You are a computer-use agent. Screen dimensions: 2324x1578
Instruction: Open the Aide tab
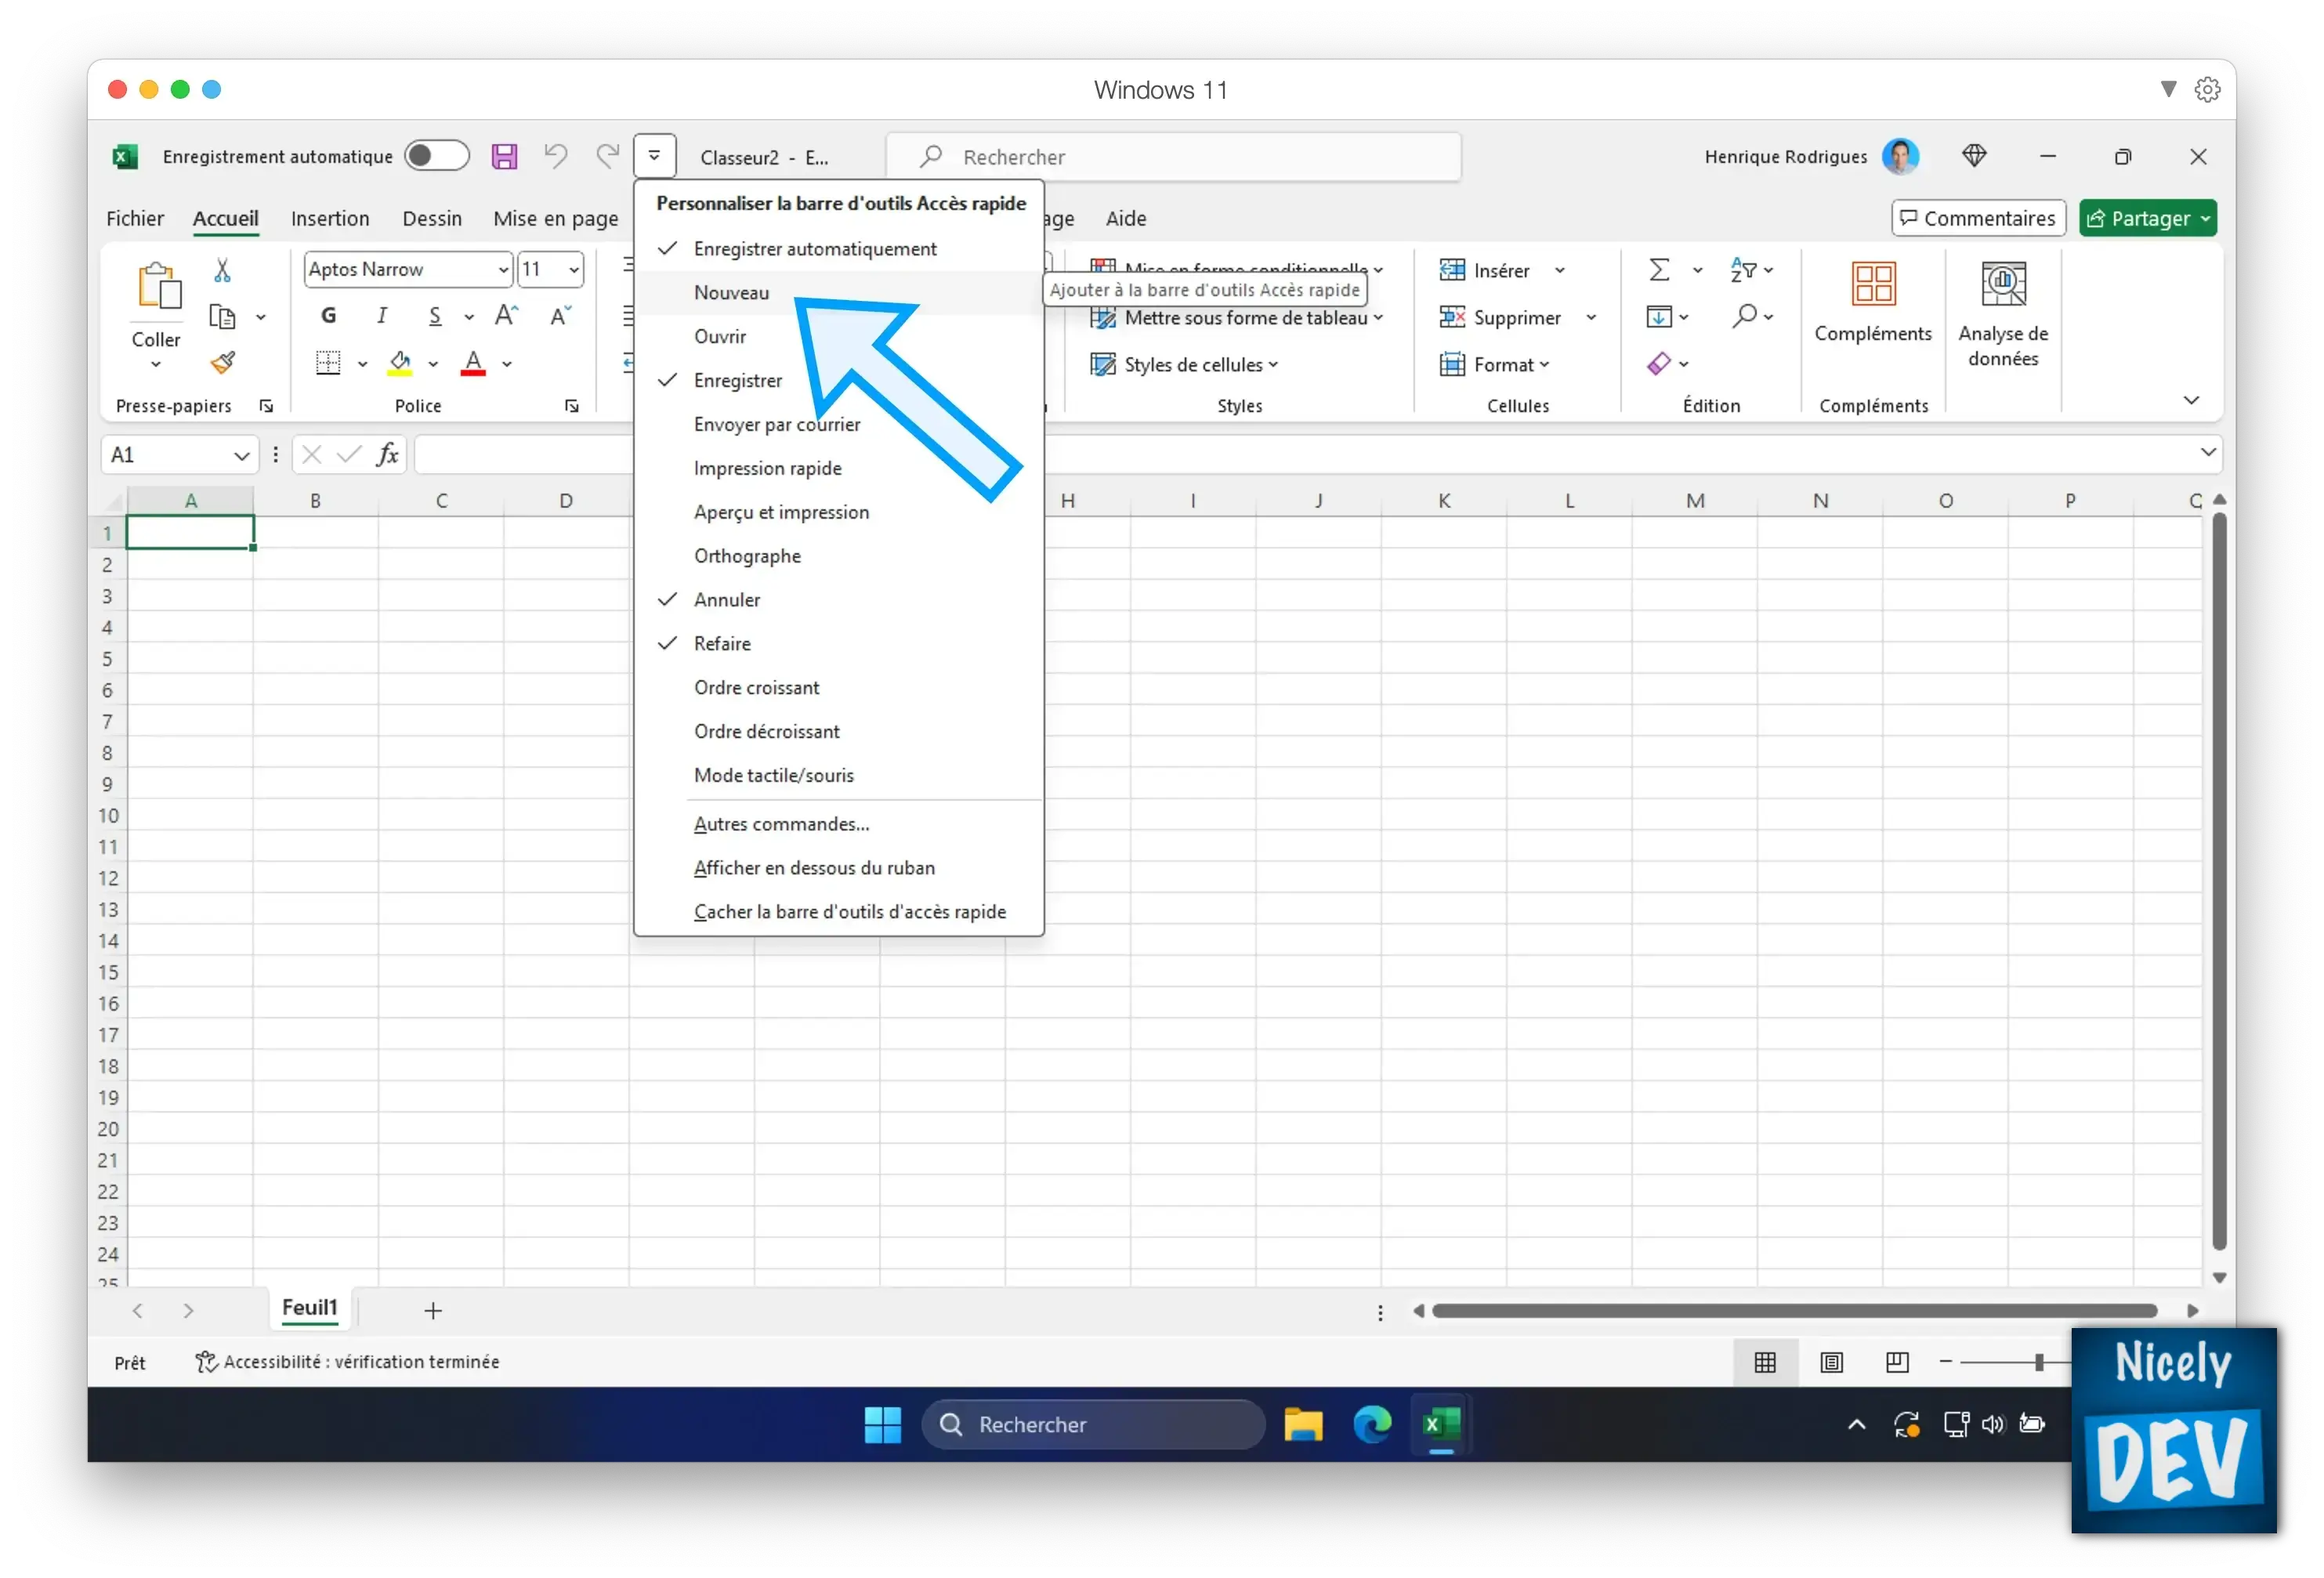[1126, 218]
